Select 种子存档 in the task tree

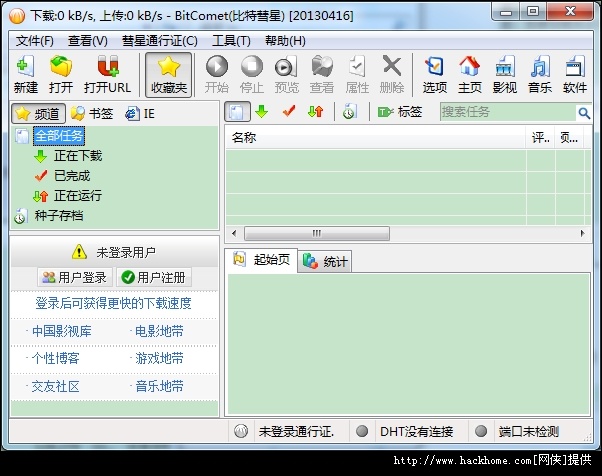tap(59, 216)
